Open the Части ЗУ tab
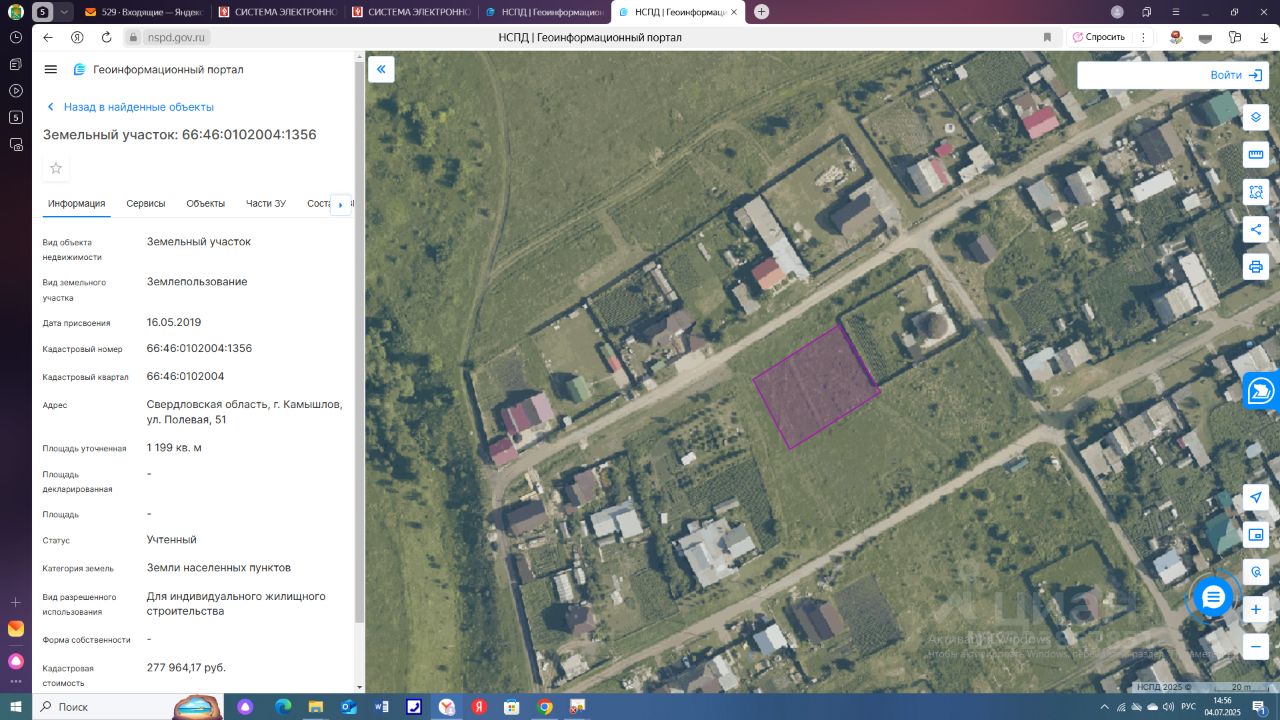1280x720 pixels. click(266, 203)
